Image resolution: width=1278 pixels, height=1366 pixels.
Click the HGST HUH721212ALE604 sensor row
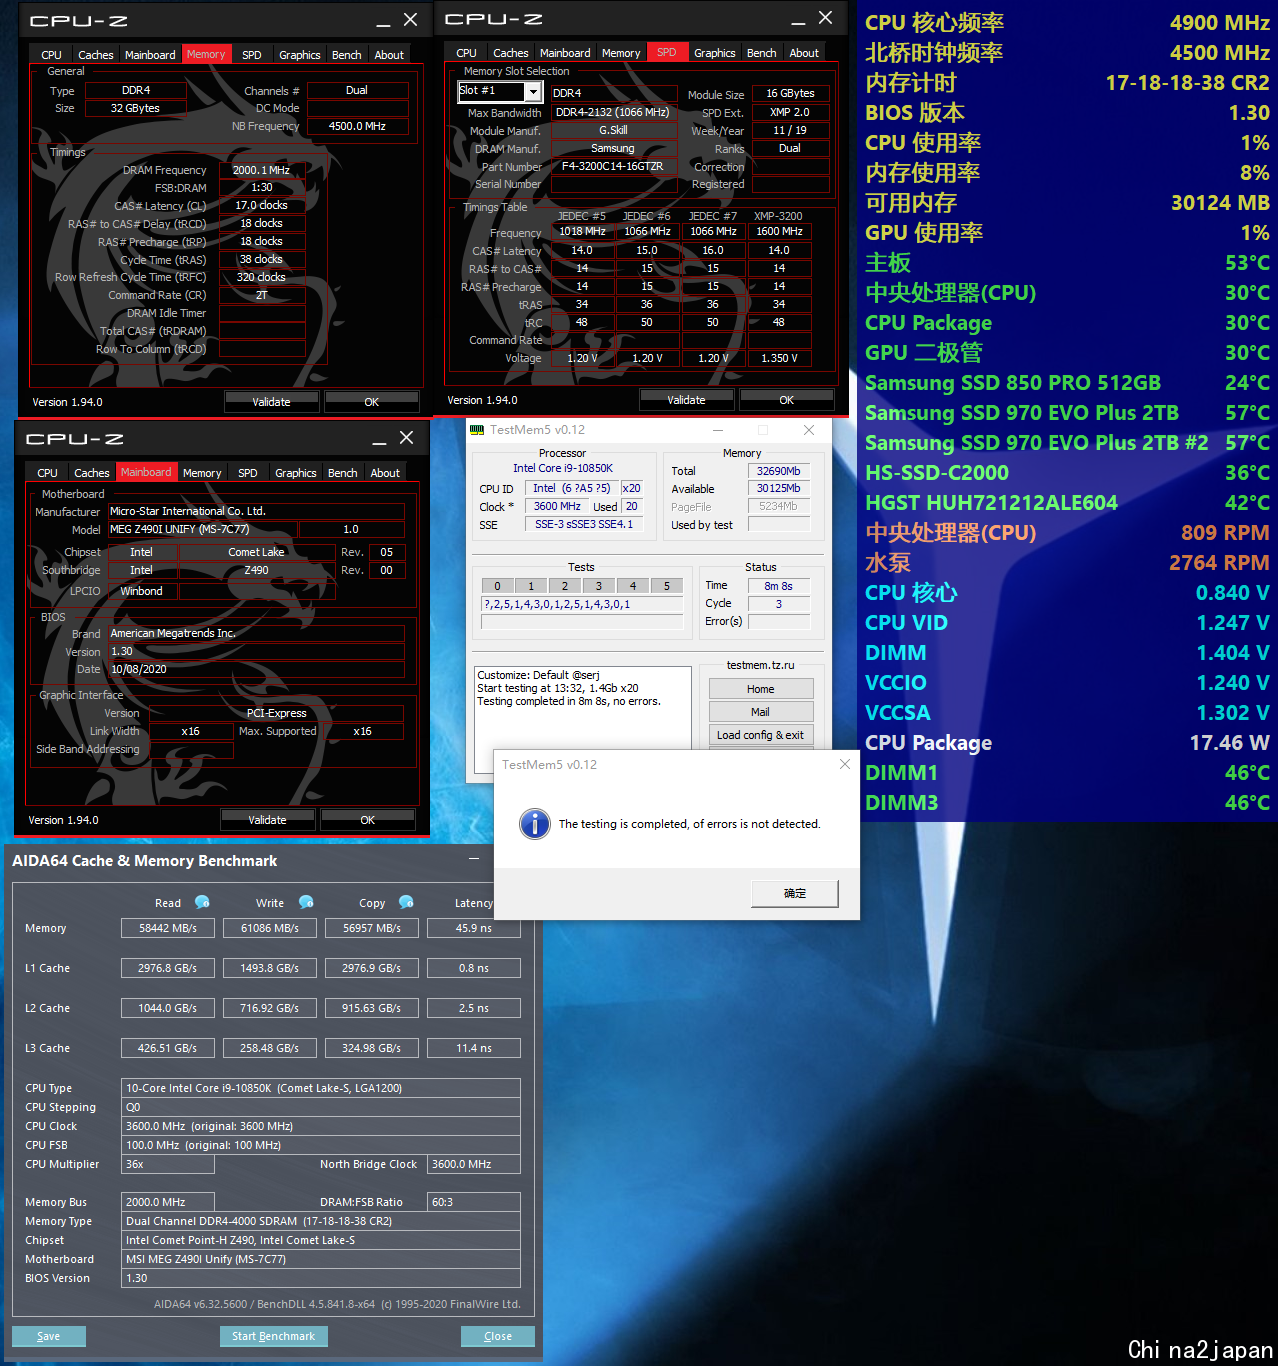(x=1067, y=503)
